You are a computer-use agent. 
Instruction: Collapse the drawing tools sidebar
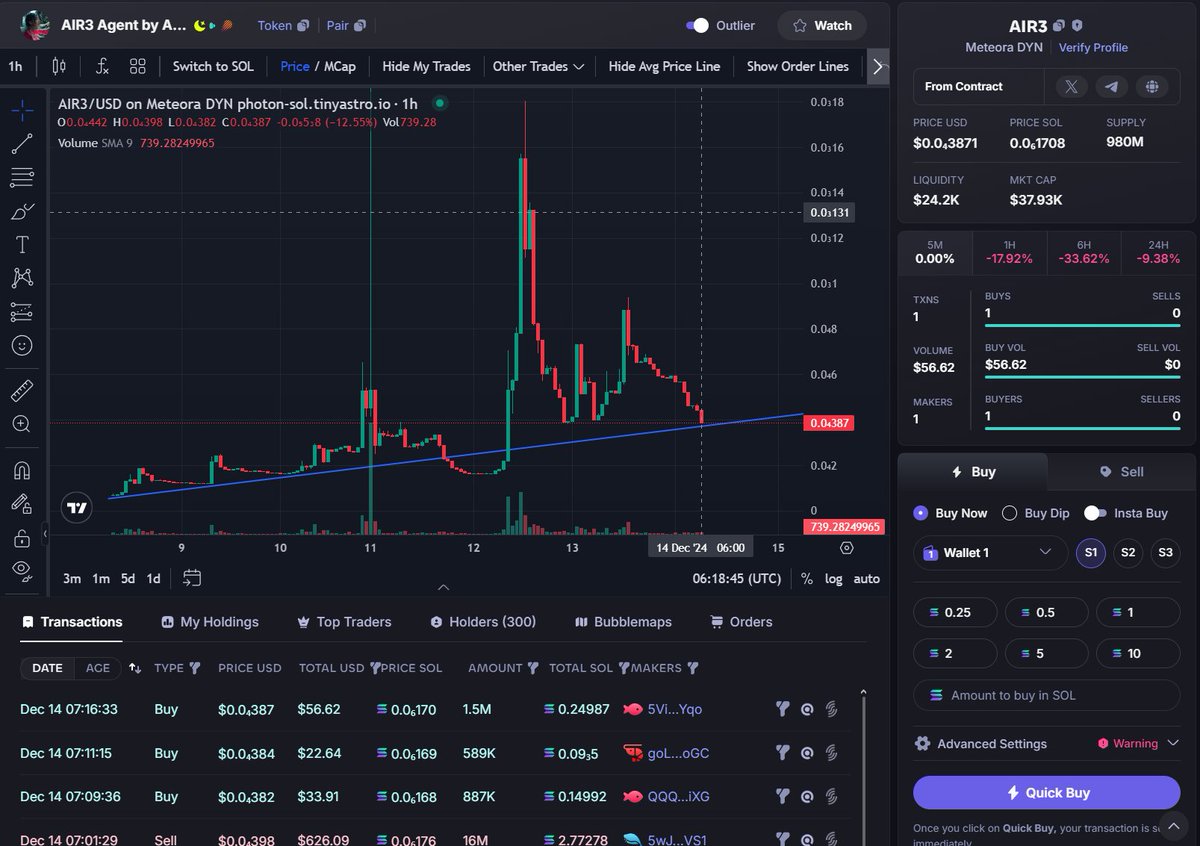point(44,534)
